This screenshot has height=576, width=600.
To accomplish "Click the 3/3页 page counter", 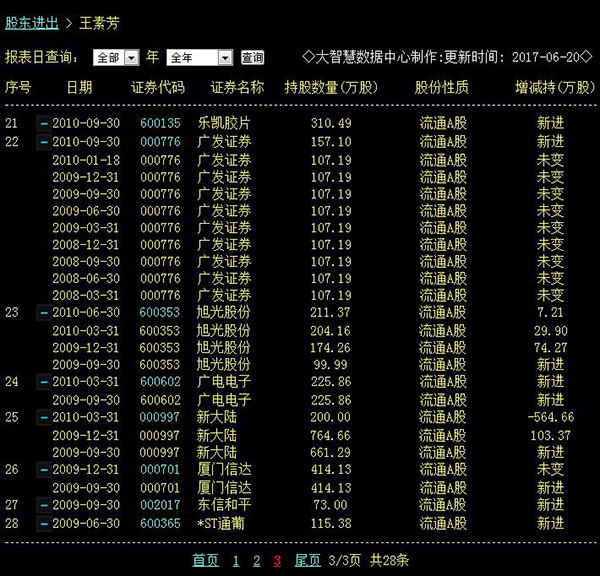I will pyautogui.click(x=344, y=561).
